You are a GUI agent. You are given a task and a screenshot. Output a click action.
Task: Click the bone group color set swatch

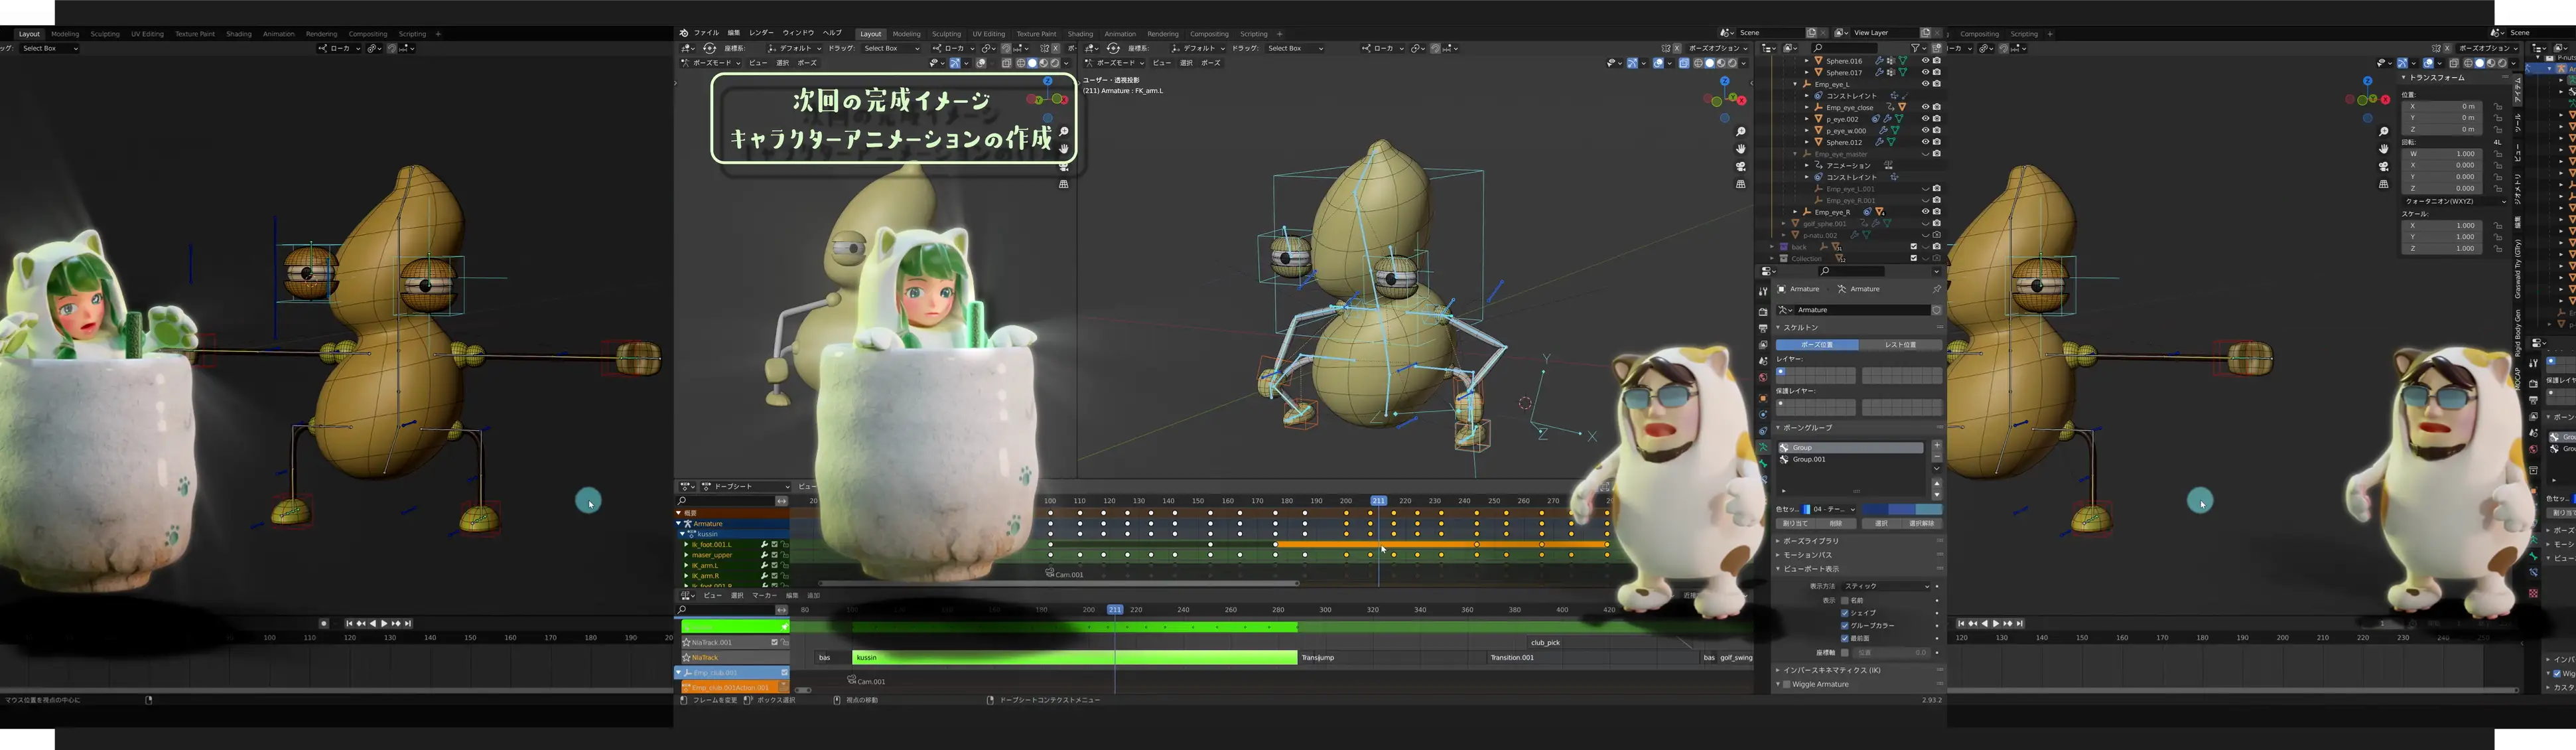point(1806,509)
